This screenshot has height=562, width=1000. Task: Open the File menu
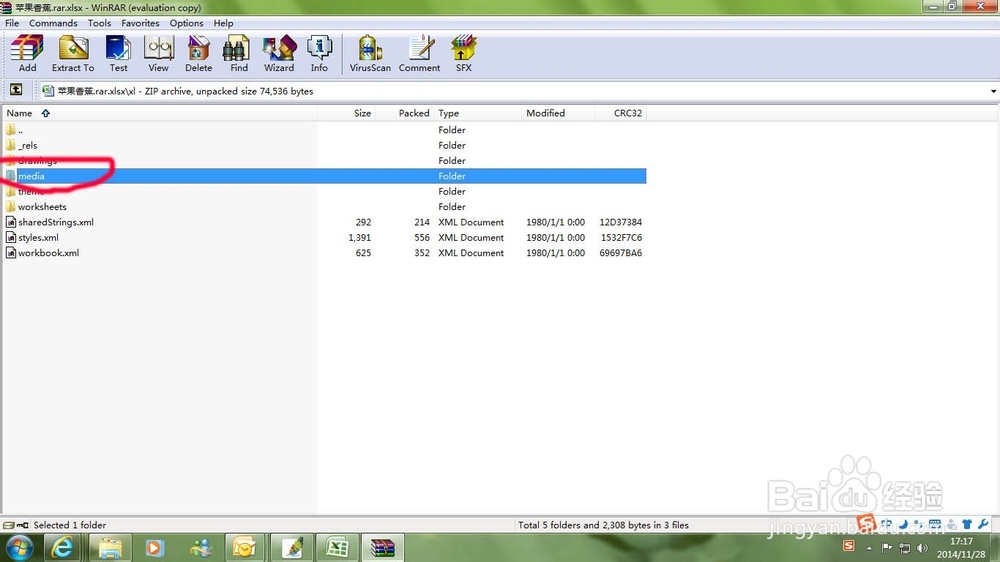pyautogui.click(x=12, y=23)
